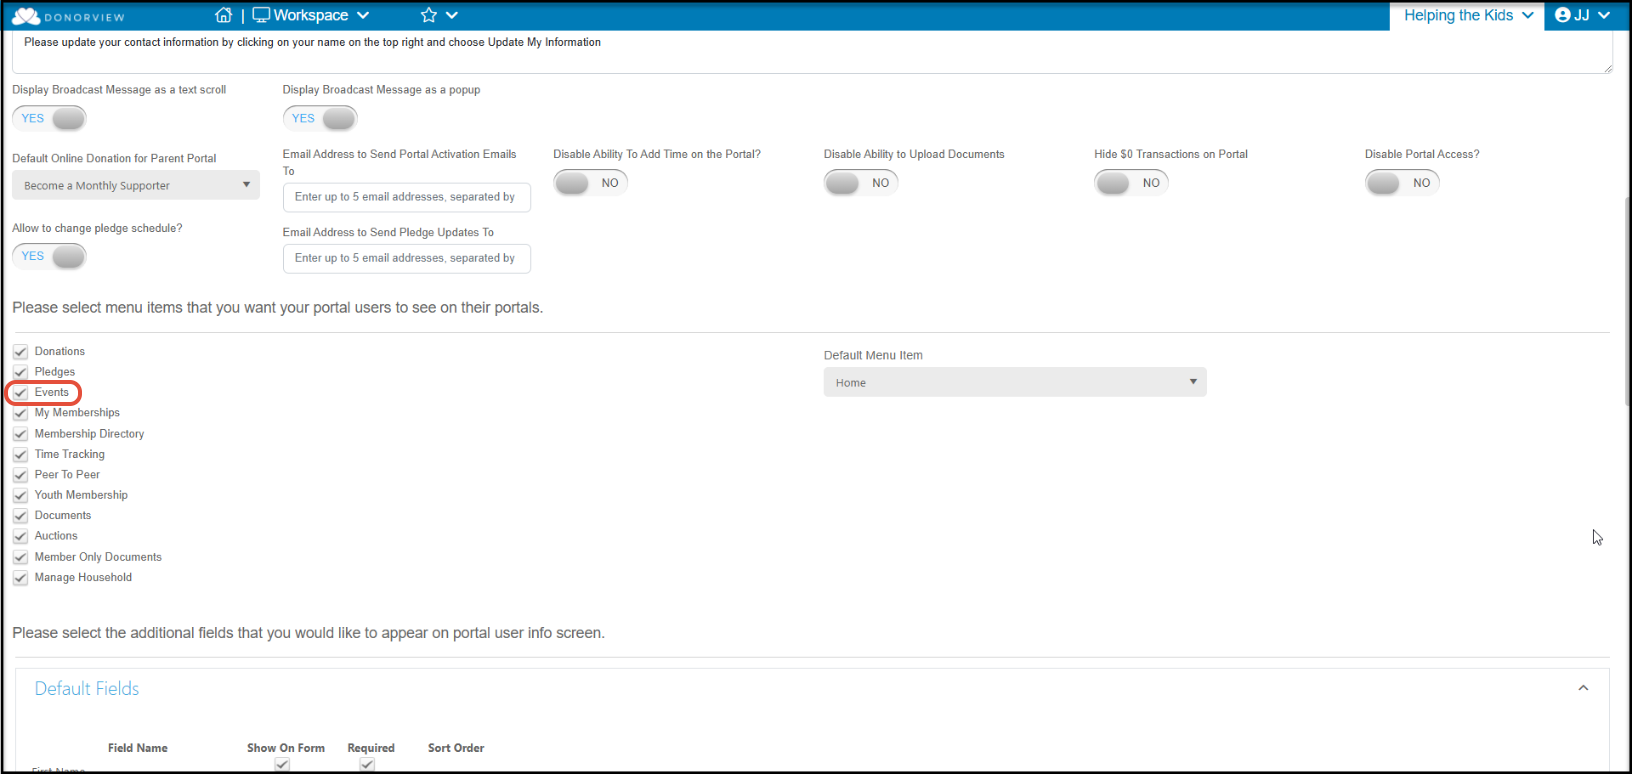Viewport: 1632px width, 774px height.
Task: Collapse the Default Fields panel
Action: (x=1583, y=688)
